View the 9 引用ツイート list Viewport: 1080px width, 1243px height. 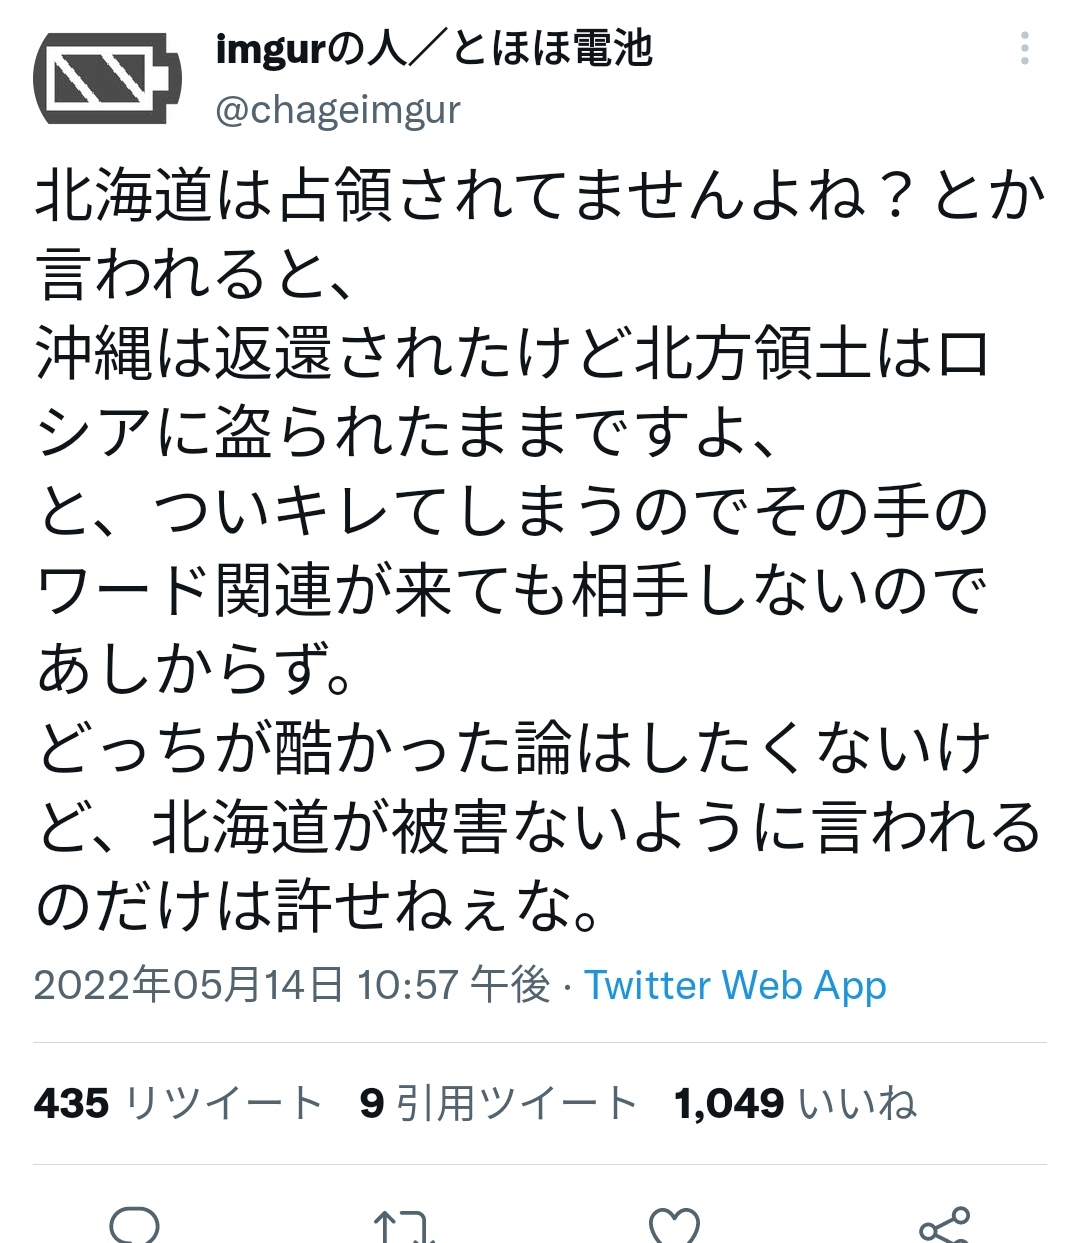(x=499, y=1104)
